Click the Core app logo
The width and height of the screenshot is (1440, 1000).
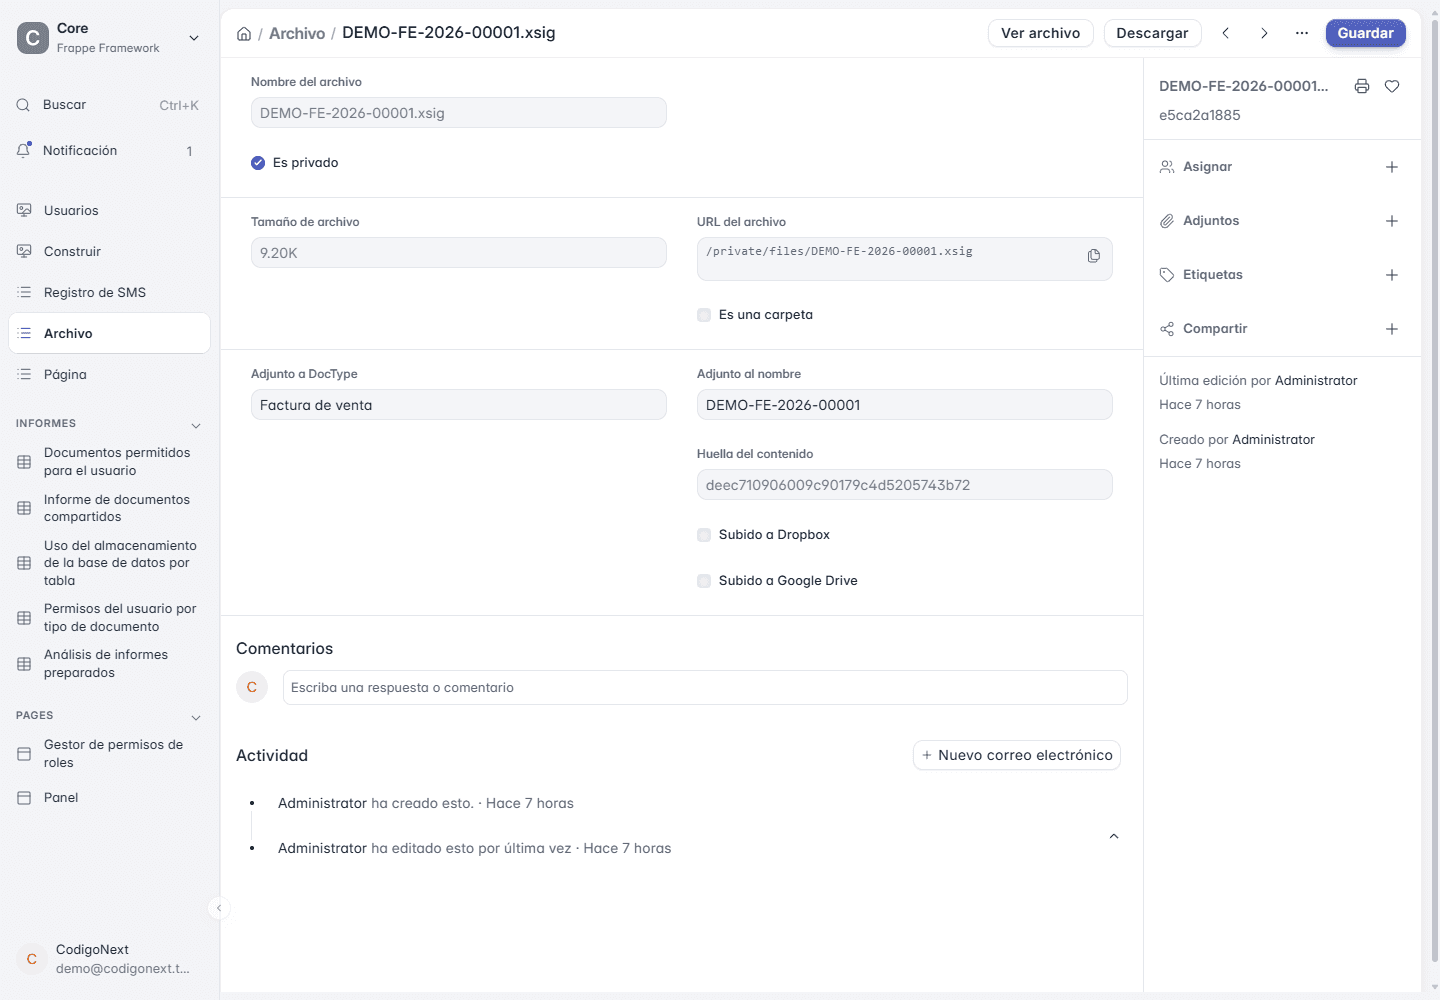(33, 38)
